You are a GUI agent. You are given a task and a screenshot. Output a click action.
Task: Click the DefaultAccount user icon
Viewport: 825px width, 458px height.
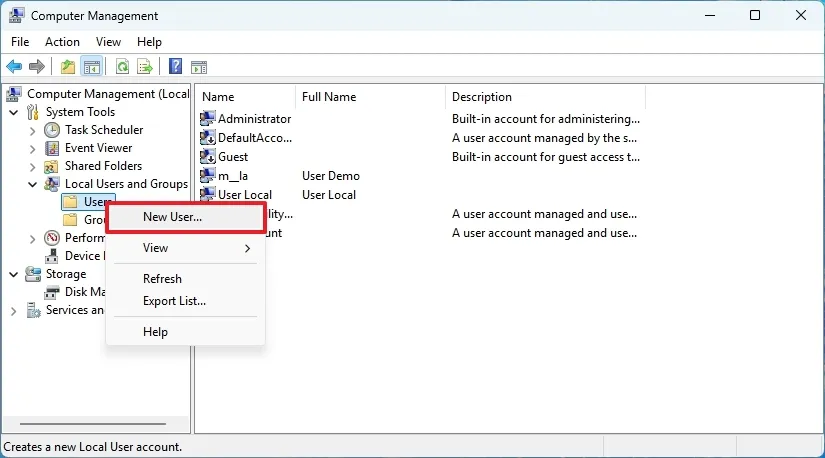pos(208,137)
